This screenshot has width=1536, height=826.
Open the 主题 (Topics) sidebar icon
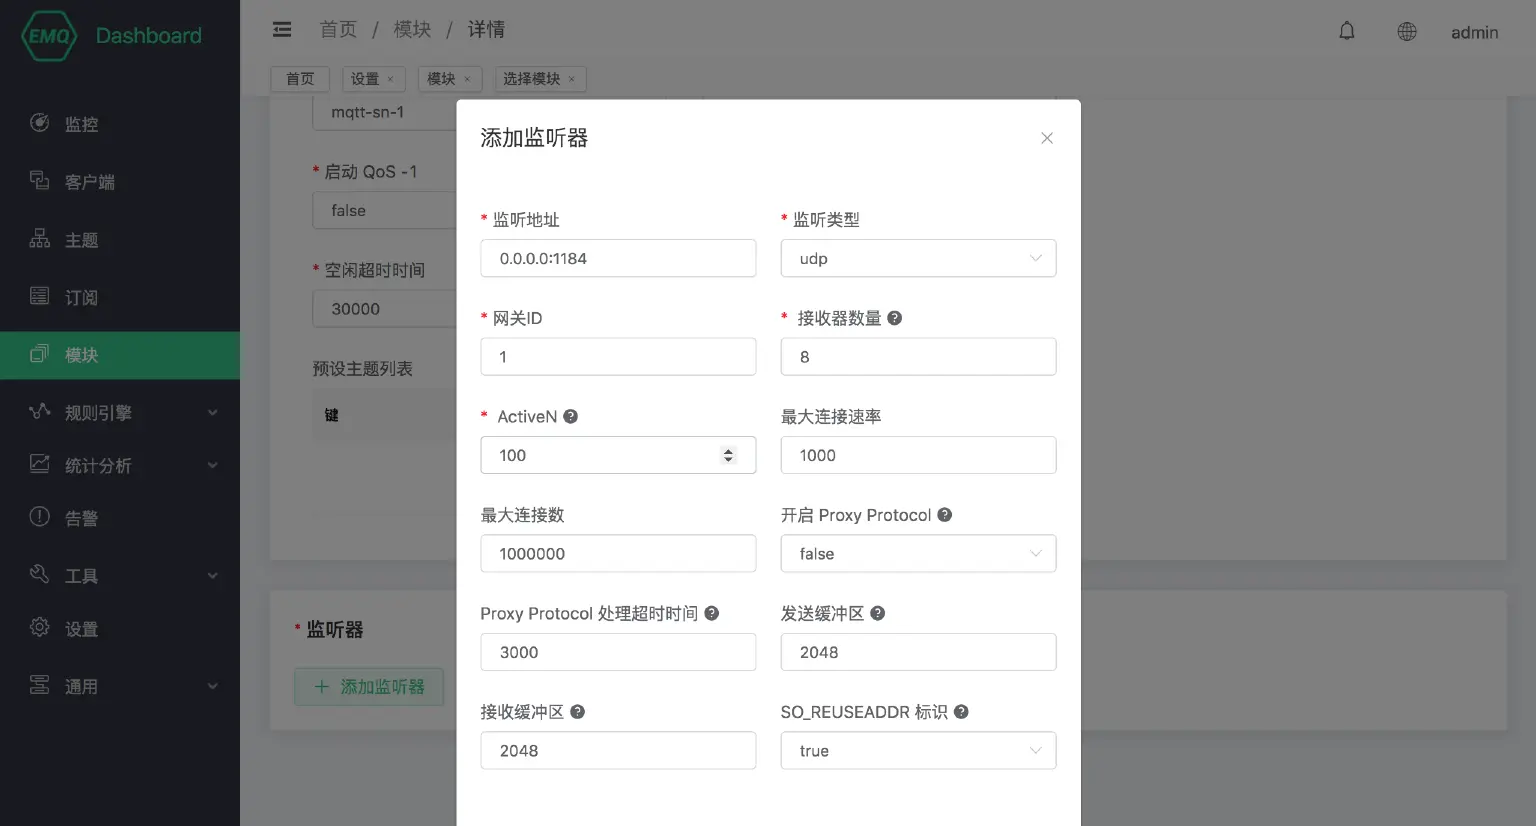[38, 240]
